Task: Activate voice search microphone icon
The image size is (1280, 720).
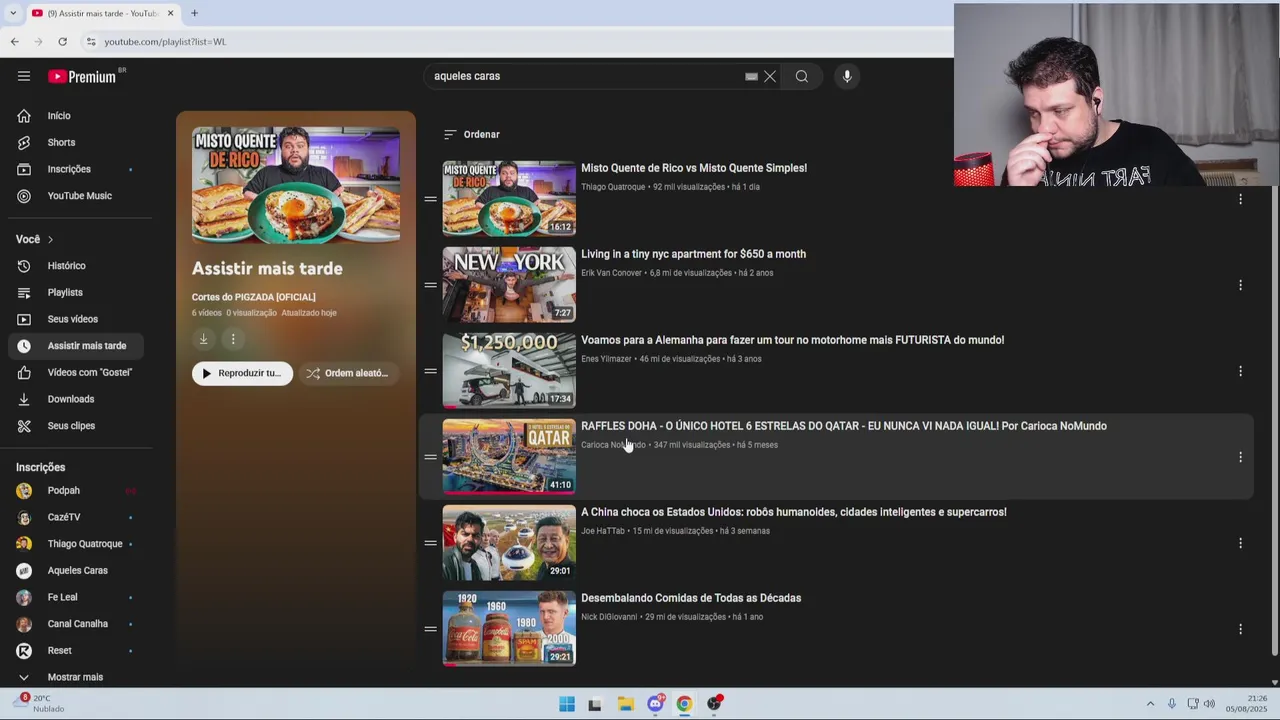Action: [847, 76]
